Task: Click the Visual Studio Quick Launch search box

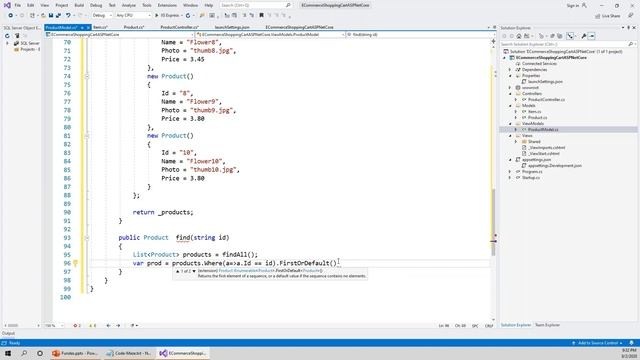Action: click(255, 5)
